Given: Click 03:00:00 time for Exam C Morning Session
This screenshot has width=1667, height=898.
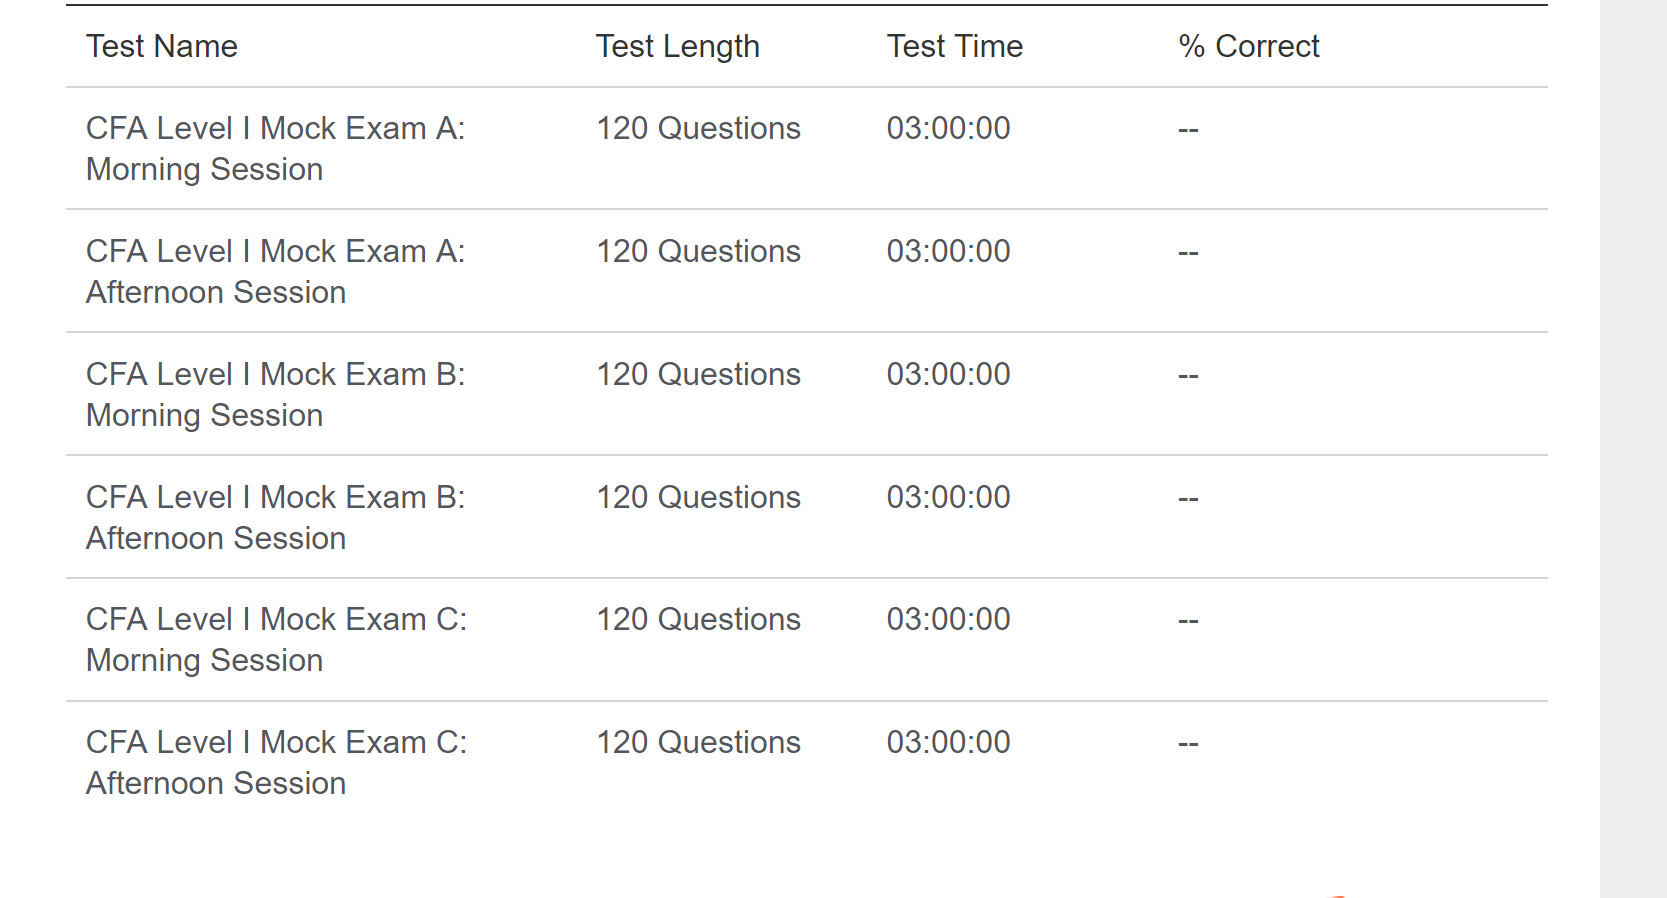Looking at the screenshot, I should [x=948, y=619].
